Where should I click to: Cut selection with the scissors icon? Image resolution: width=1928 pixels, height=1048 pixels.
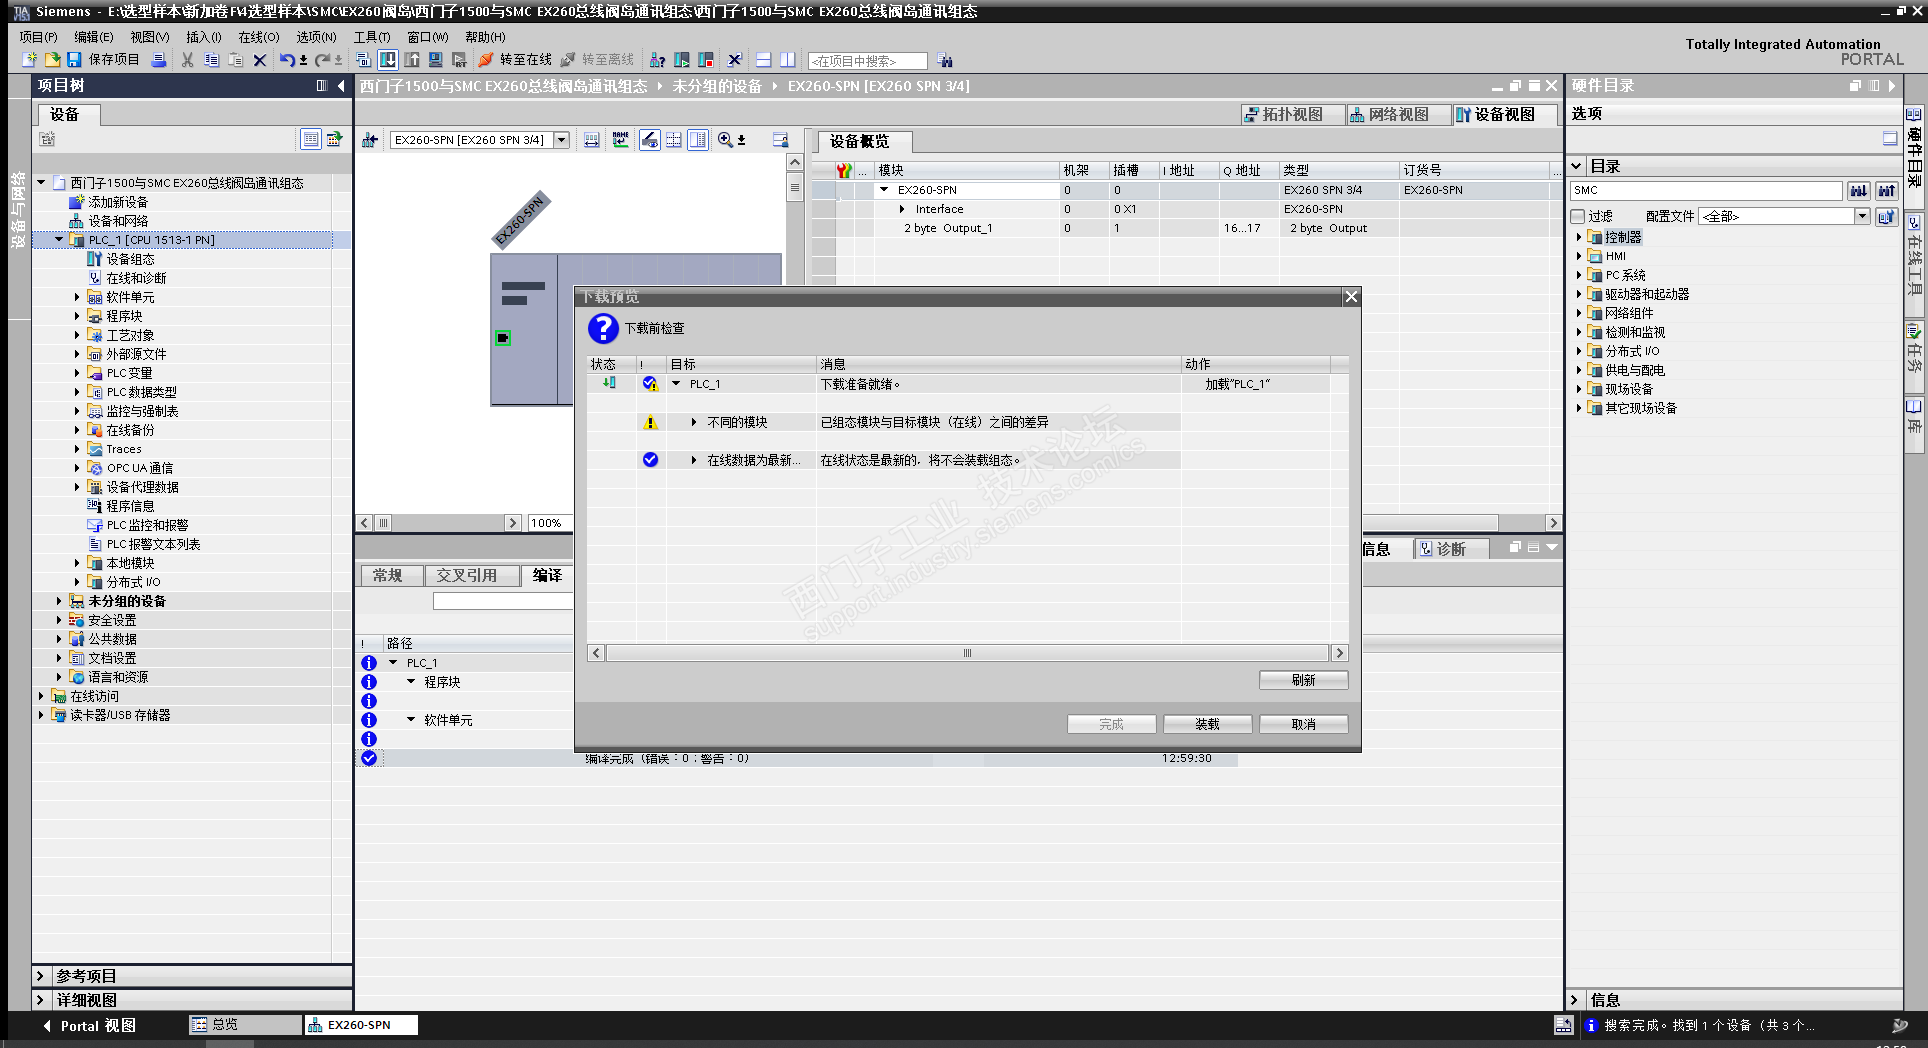click(x=187, y=60)
